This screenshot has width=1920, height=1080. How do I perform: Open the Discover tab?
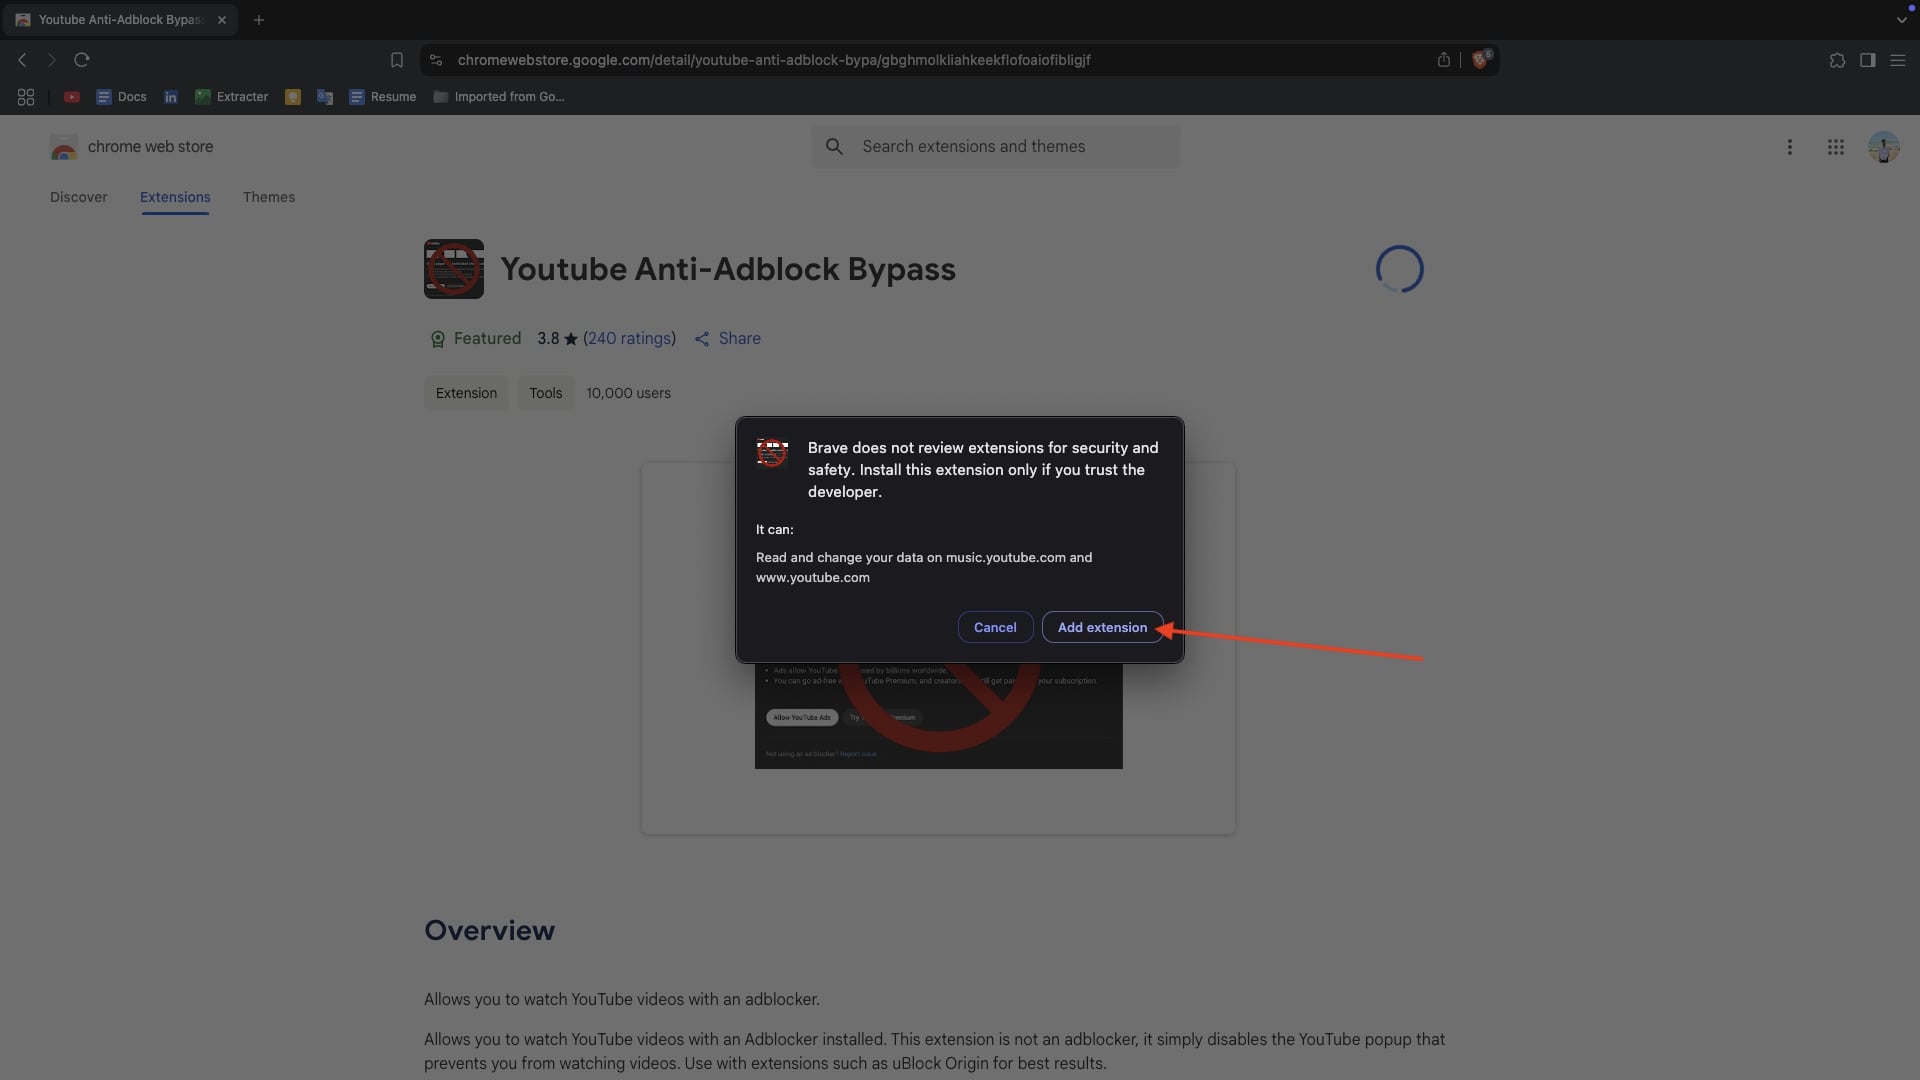point(79,197)
